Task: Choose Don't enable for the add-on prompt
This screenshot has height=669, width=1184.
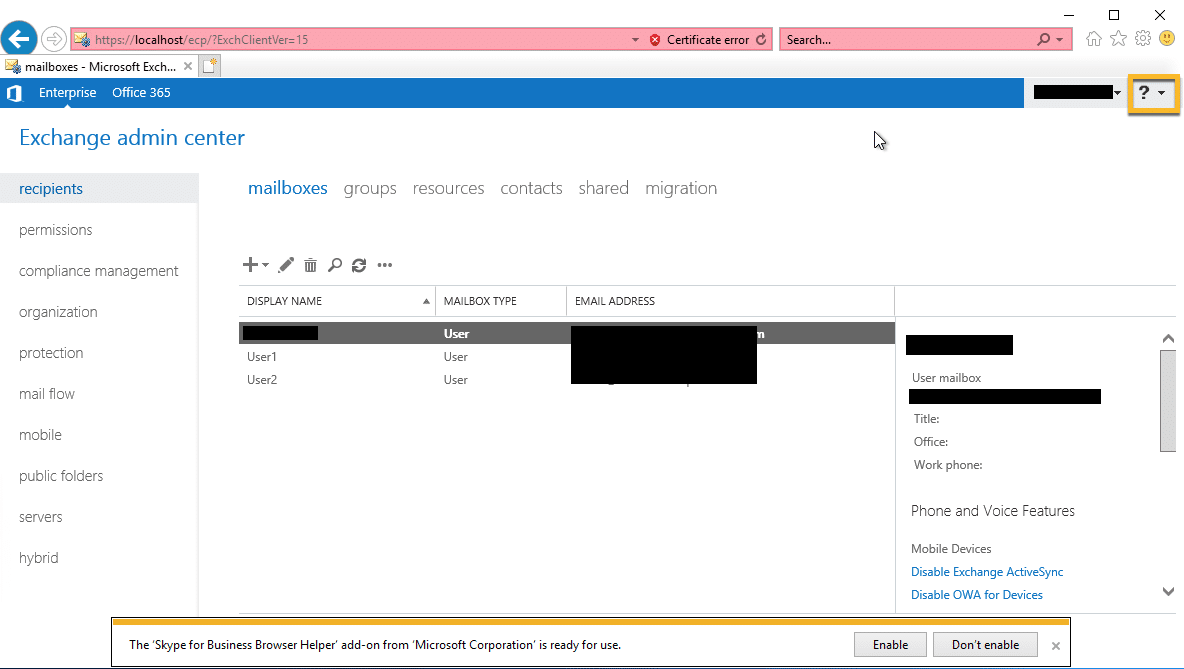Action: (985, 644)
